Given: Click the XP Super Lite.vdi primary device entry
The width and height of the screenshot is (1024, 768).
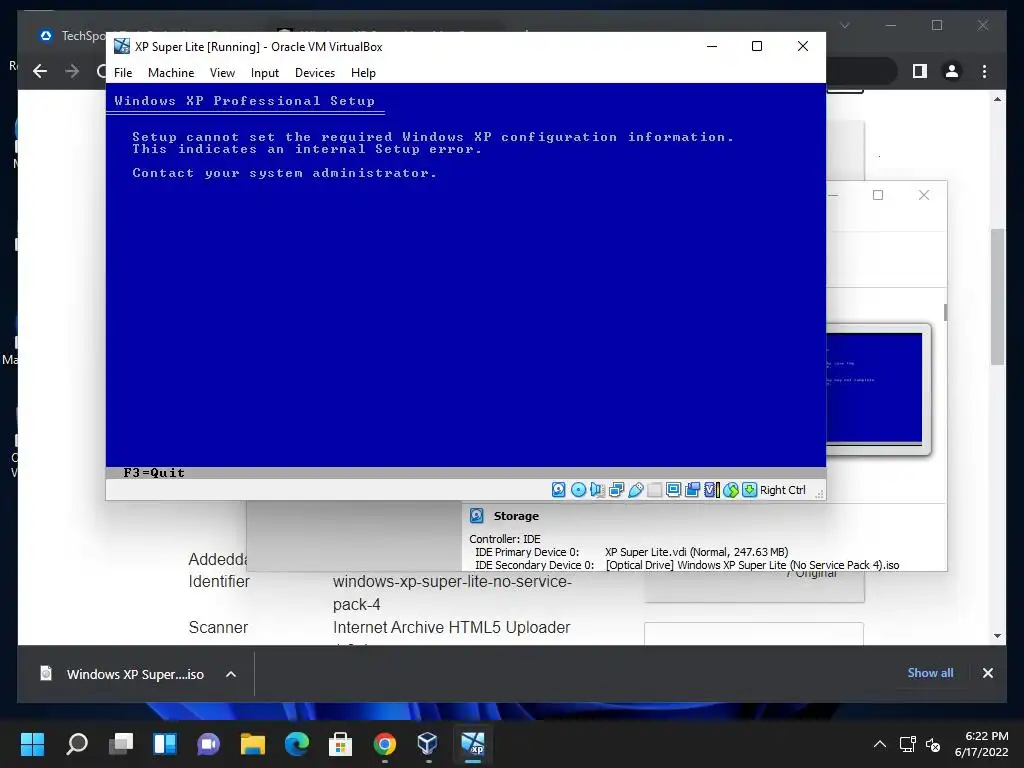Looking at the screenshot, I should tap(696, 552).
